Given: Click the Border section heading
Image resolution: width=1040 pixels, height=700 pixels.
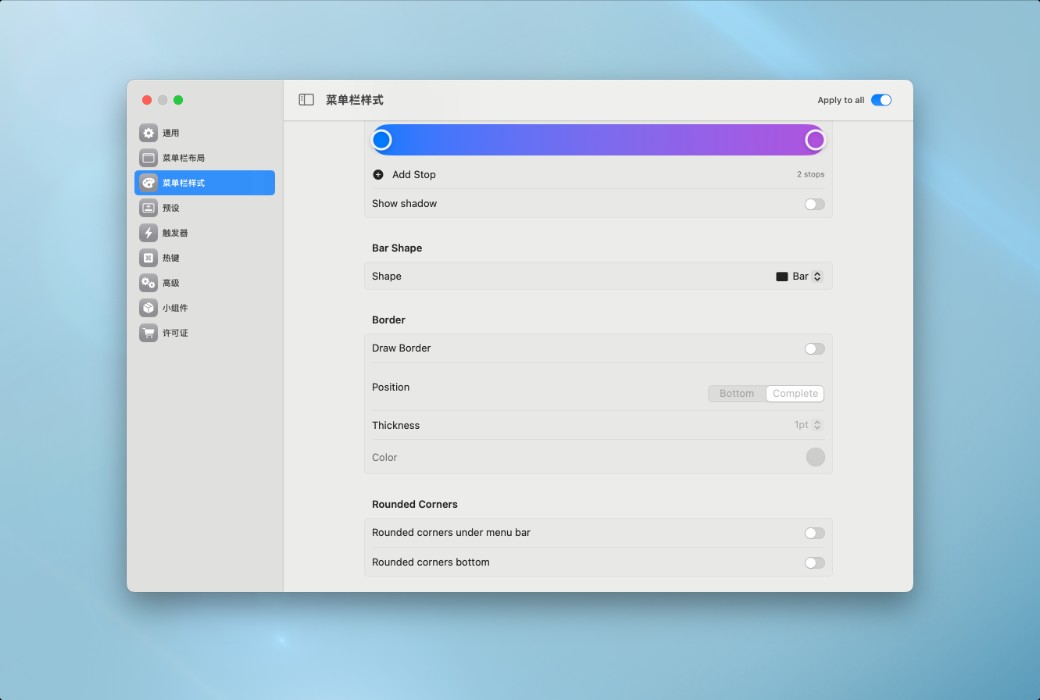Looking at the screenshot, I should click(x=389, y=320).
